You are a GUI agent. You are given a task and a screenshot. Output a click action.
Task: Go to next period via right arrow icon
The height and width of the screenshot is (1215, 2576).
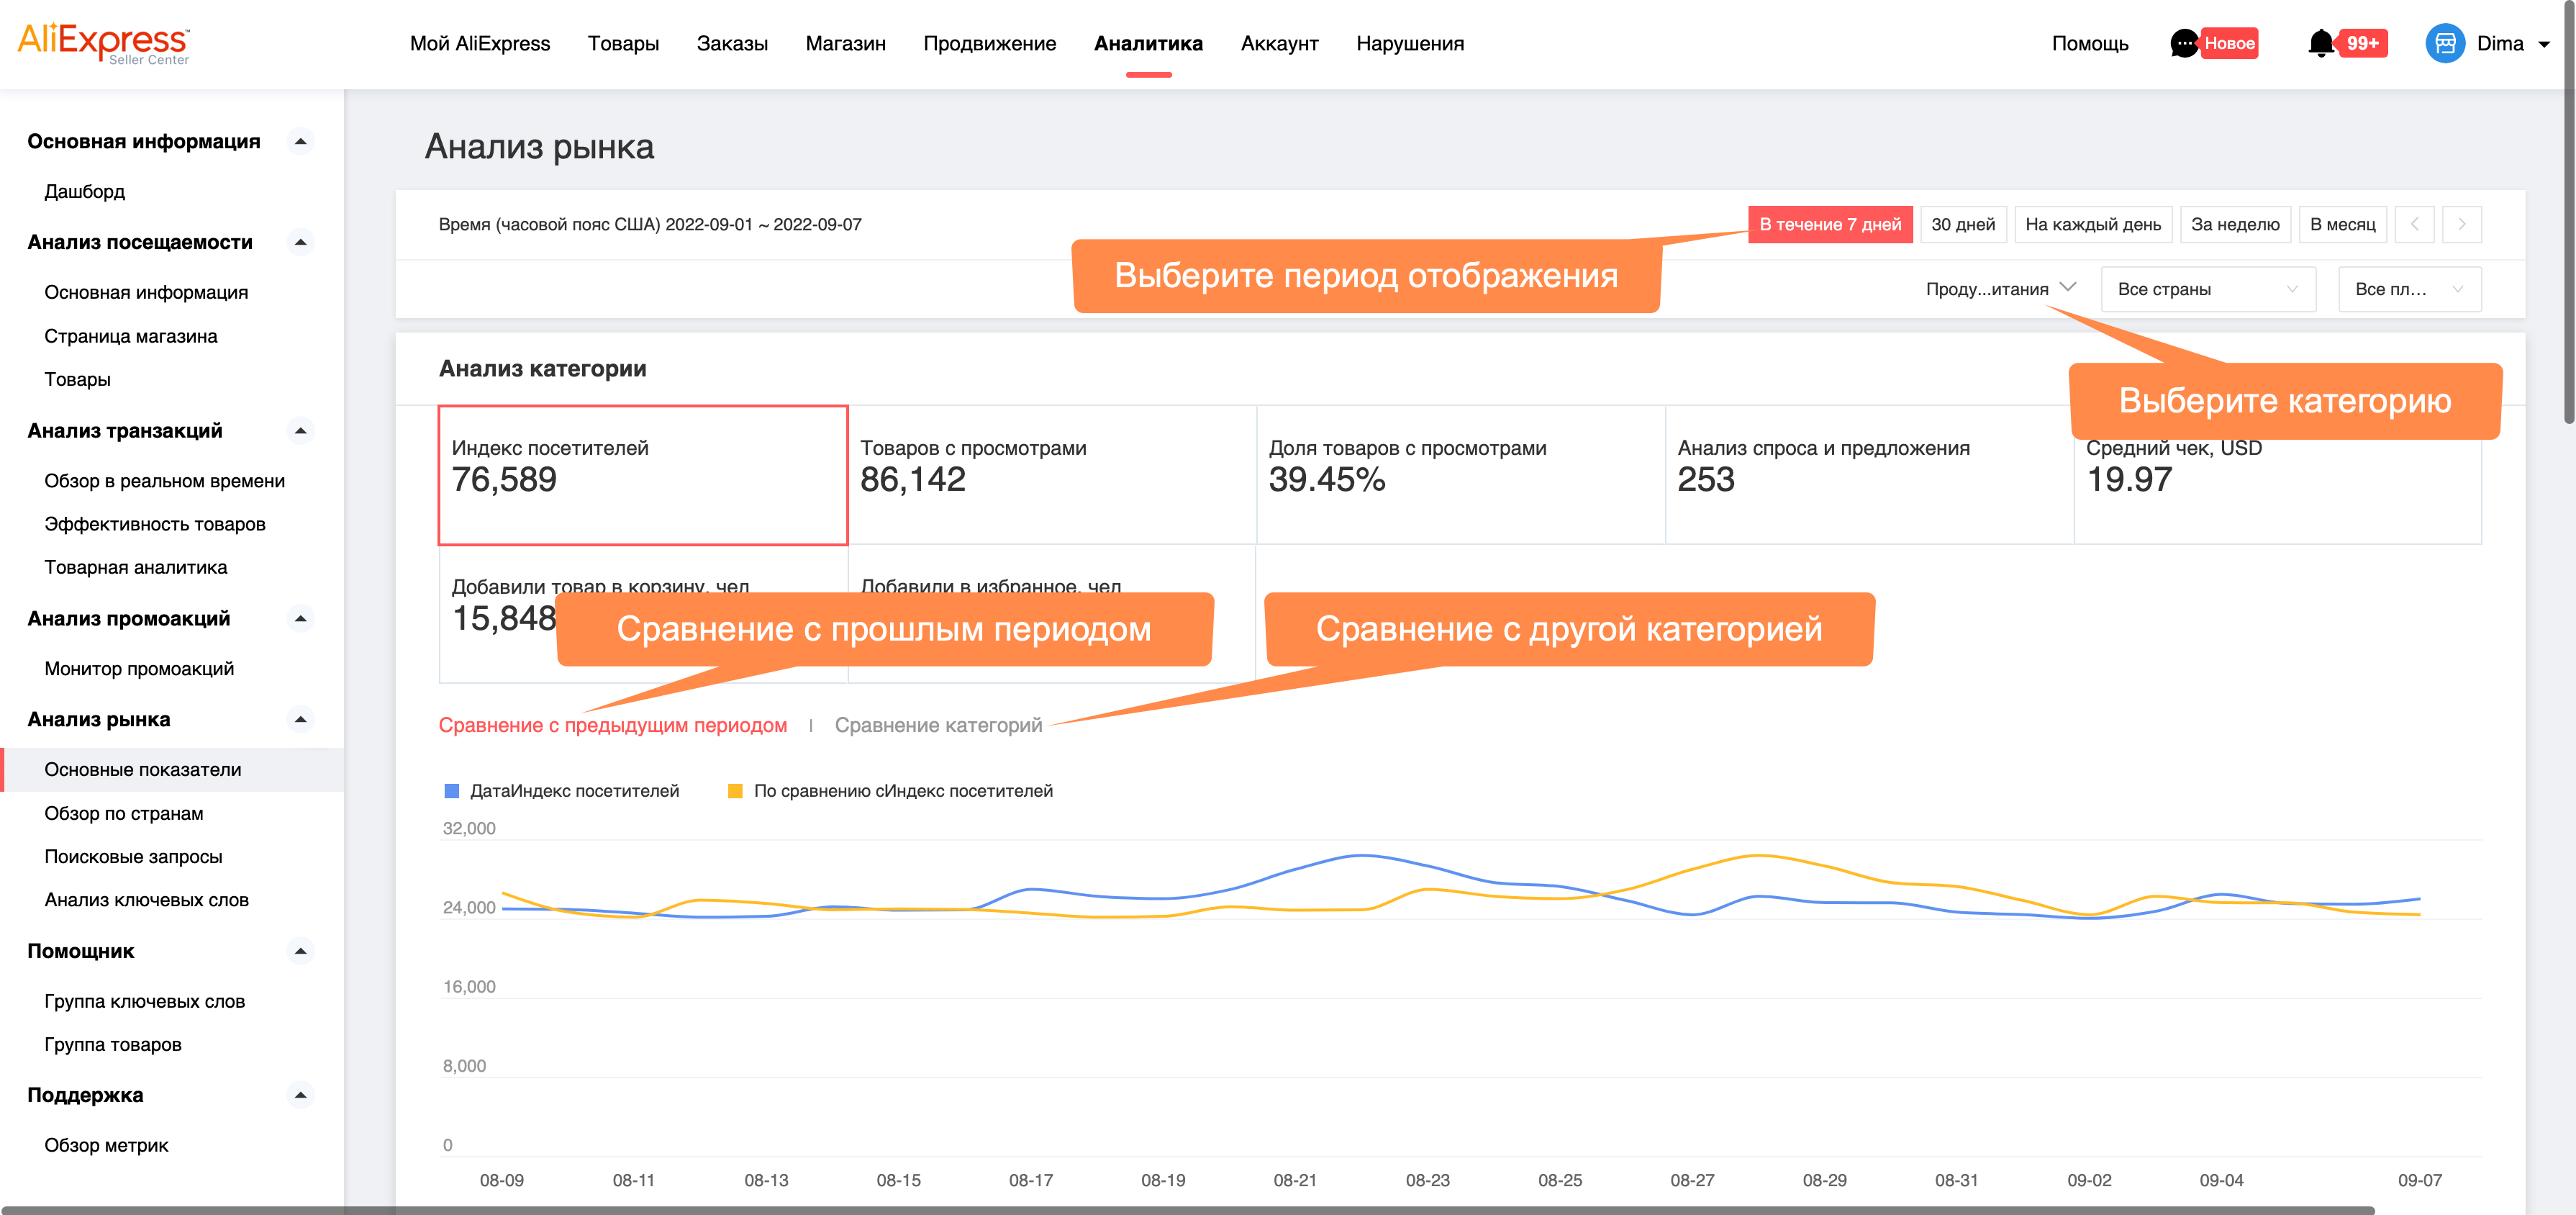click(2463, 224)
